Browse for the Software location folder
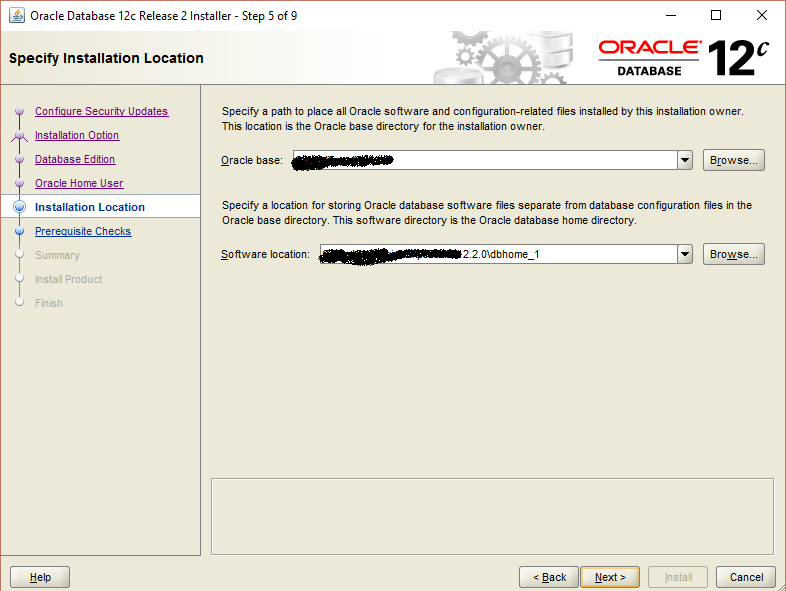Image resolution: width=786 pixels, height=591 pixels. tap(734, 255)
